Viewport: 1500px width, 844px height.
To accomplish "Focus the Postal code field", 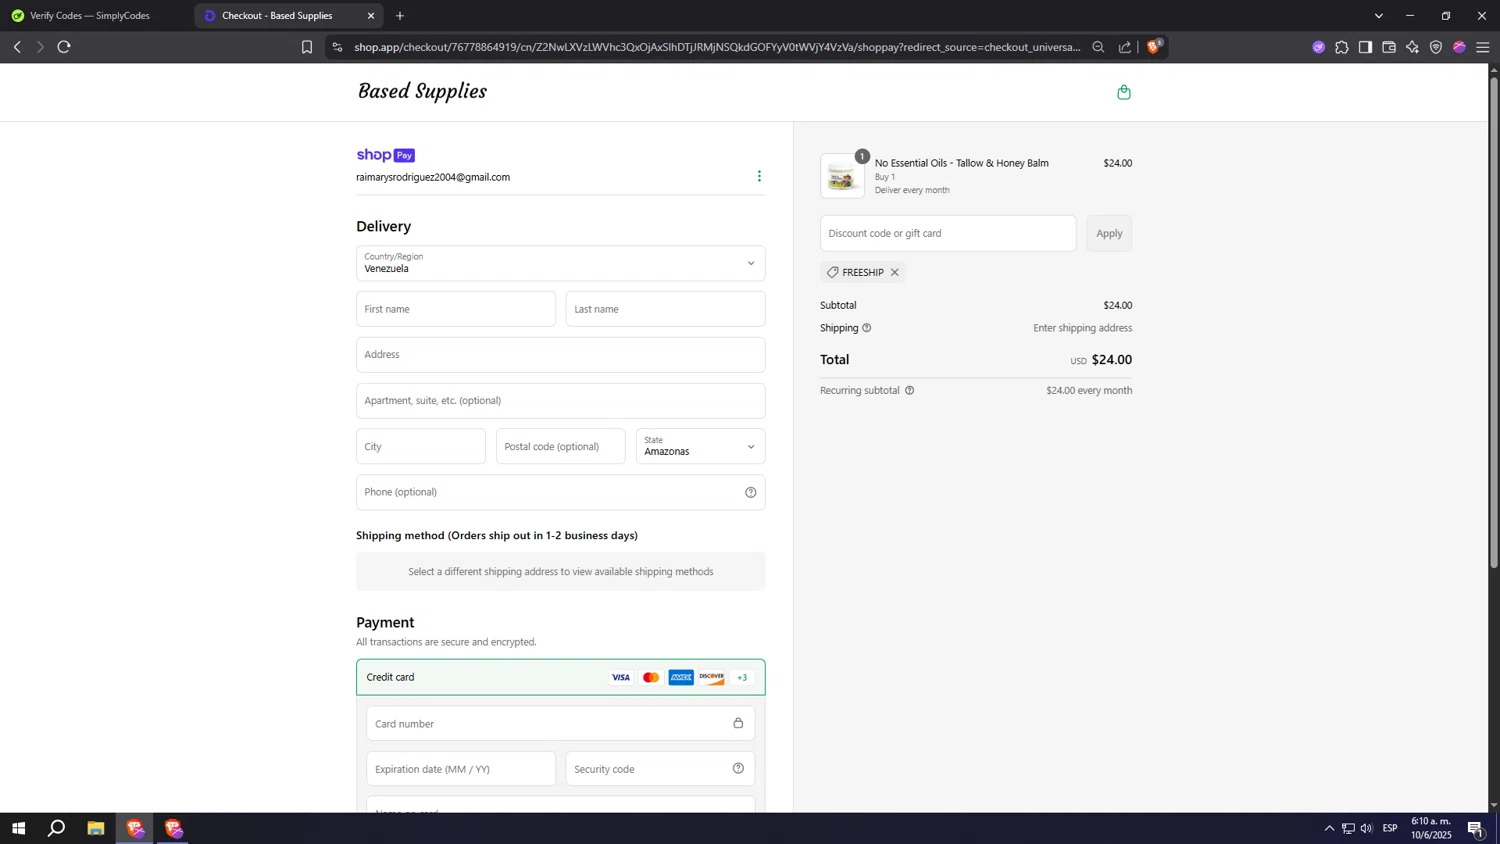I will click(561, 446).
